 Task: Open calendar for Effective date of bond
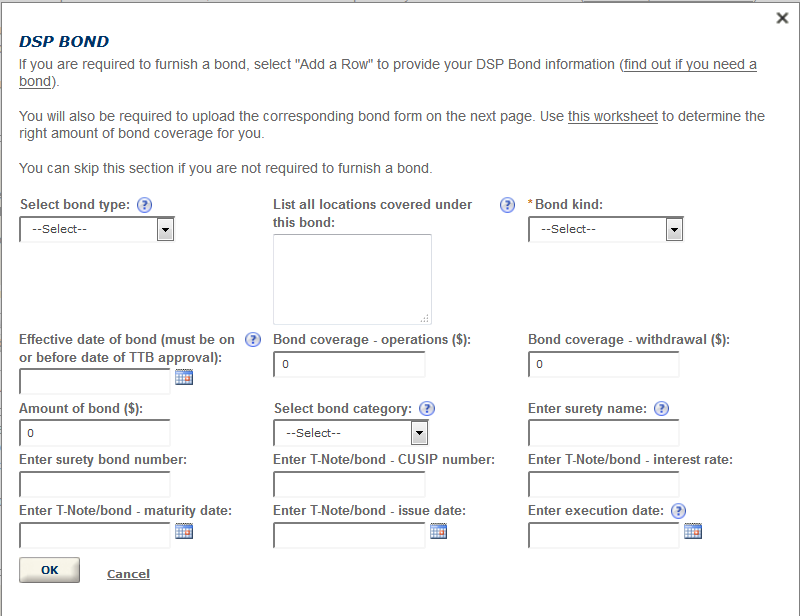point(184,377)
